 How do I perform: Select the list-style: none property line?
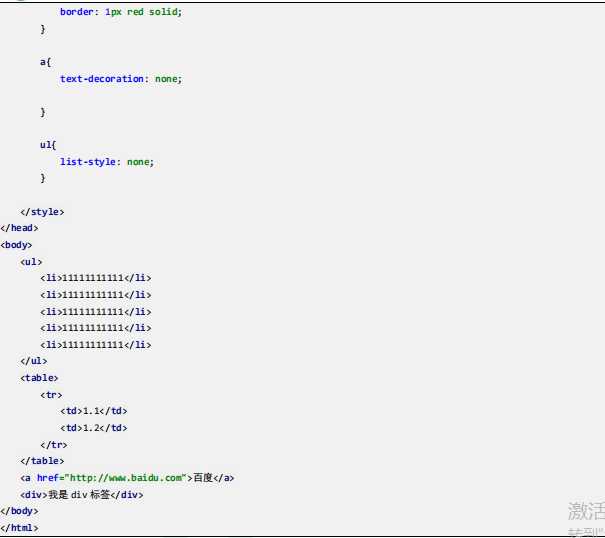pyautogui.click(x=107, y=162)
